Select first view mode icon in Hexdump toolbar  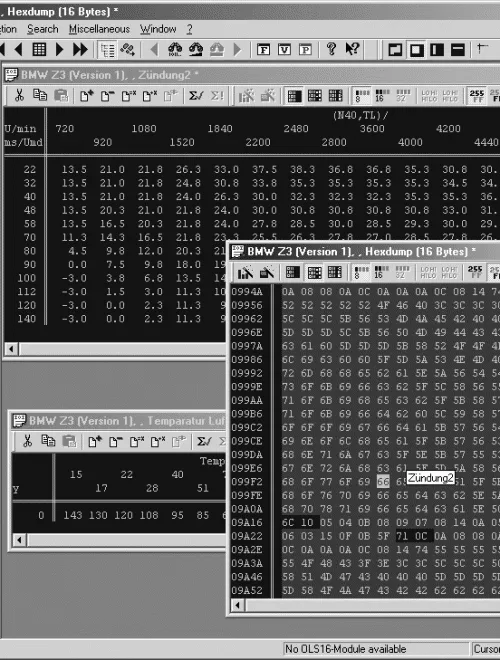pyautogui.click(x=293, y=272)
